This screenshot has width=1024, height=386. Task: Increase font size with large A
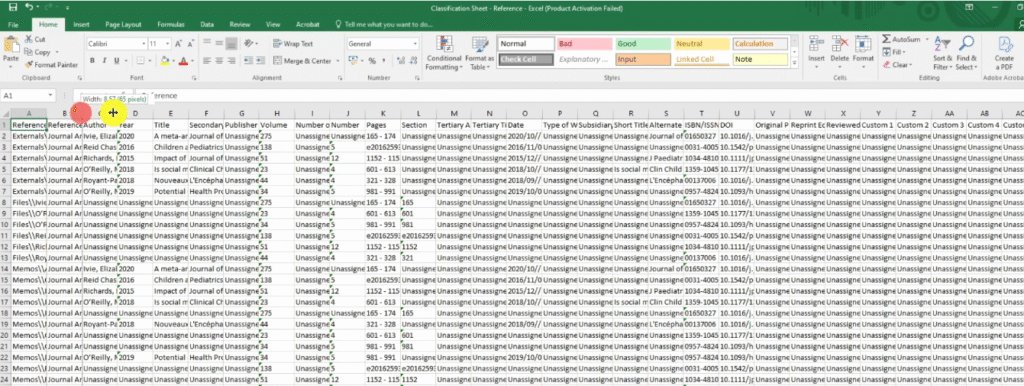pyautogui.click(x=178, y=44)
